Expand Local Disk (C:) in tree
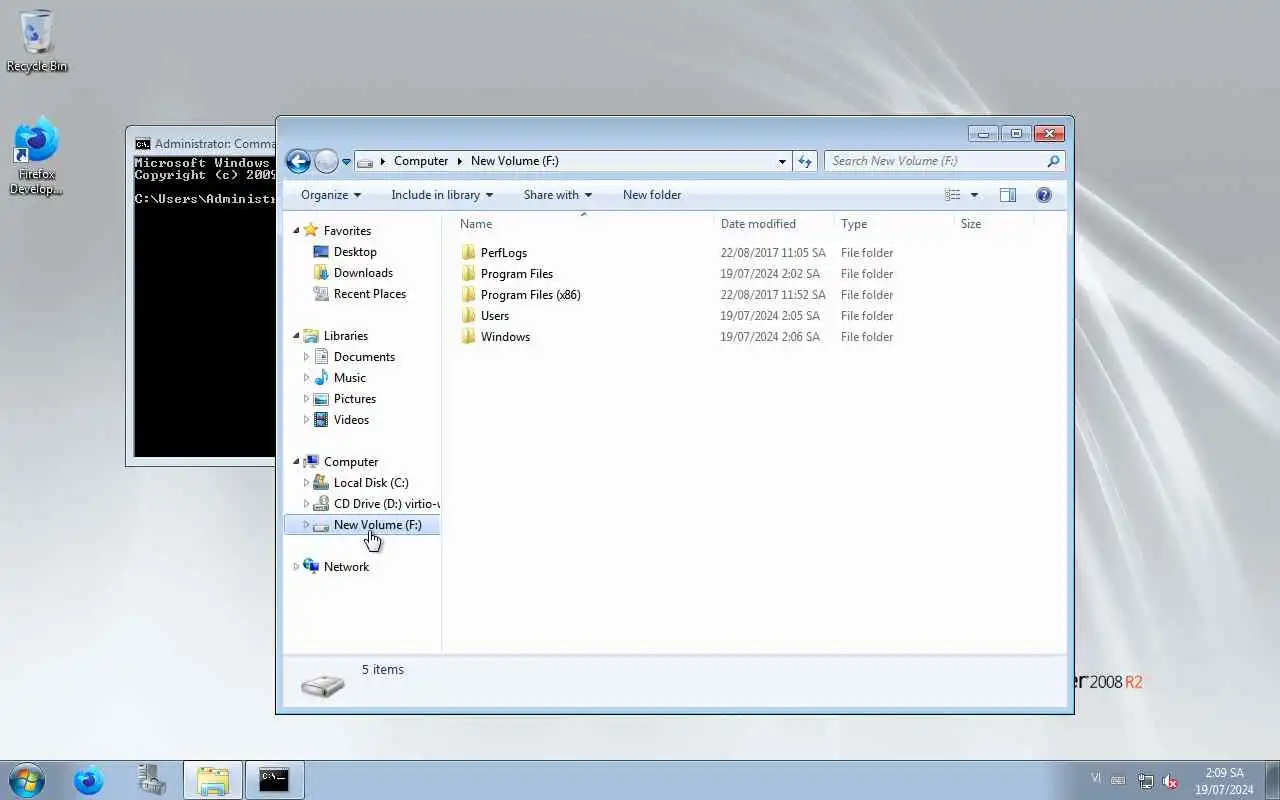 306,483
